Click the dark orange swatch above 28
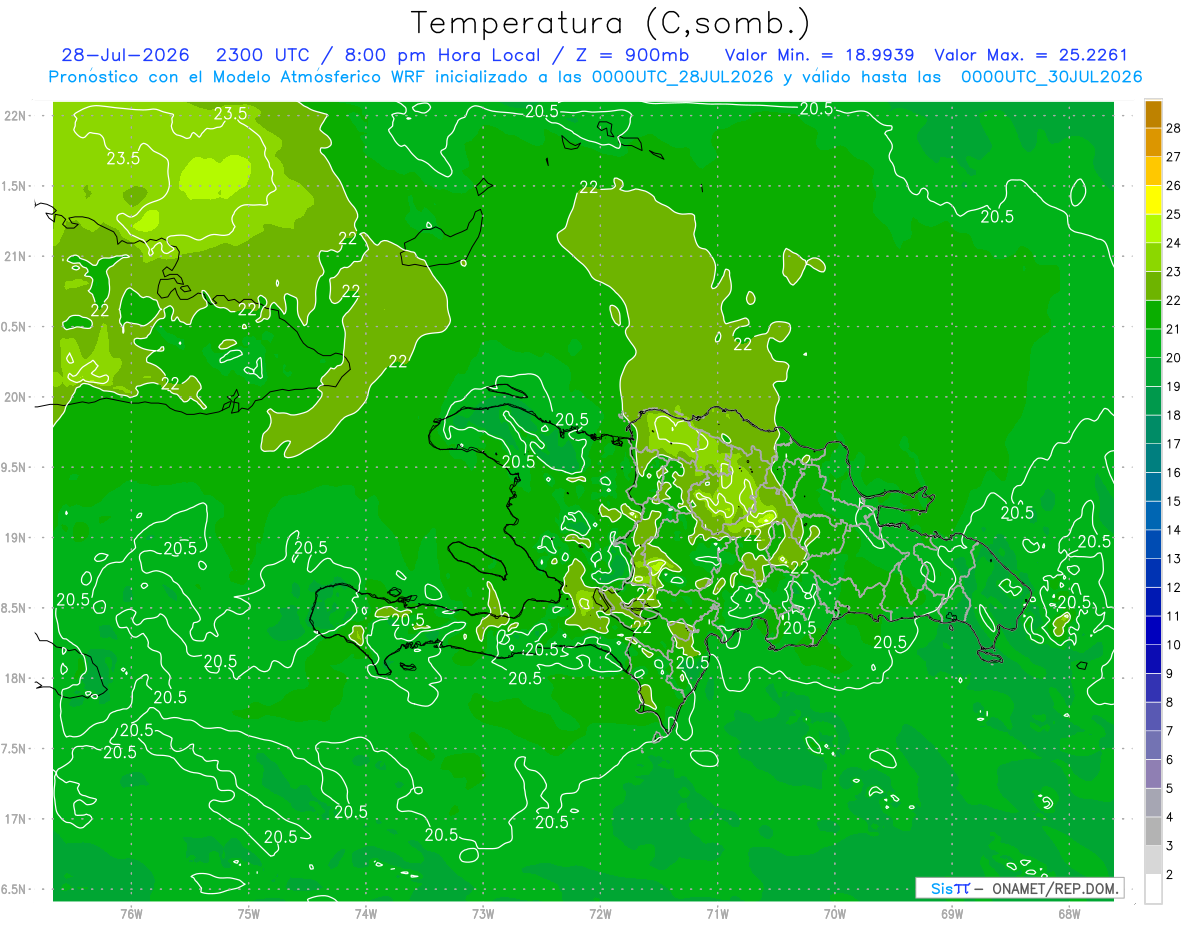 (x=1153, y=114)
